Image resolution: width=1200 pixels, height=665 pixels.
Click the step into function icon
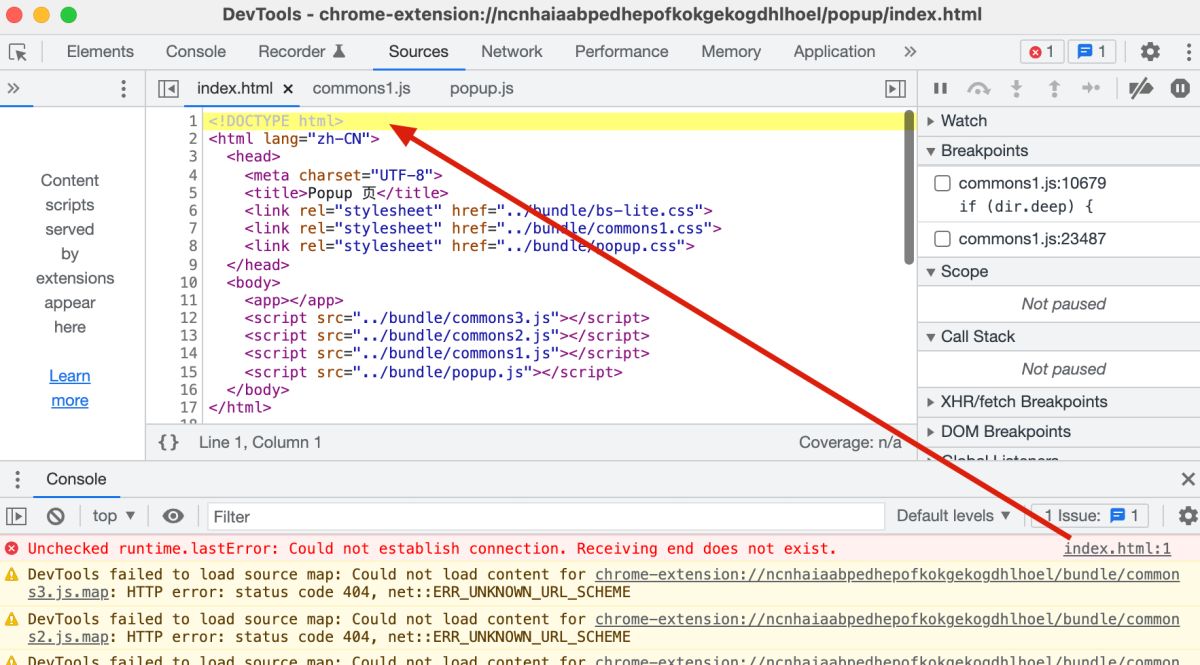pos(1016,89)
